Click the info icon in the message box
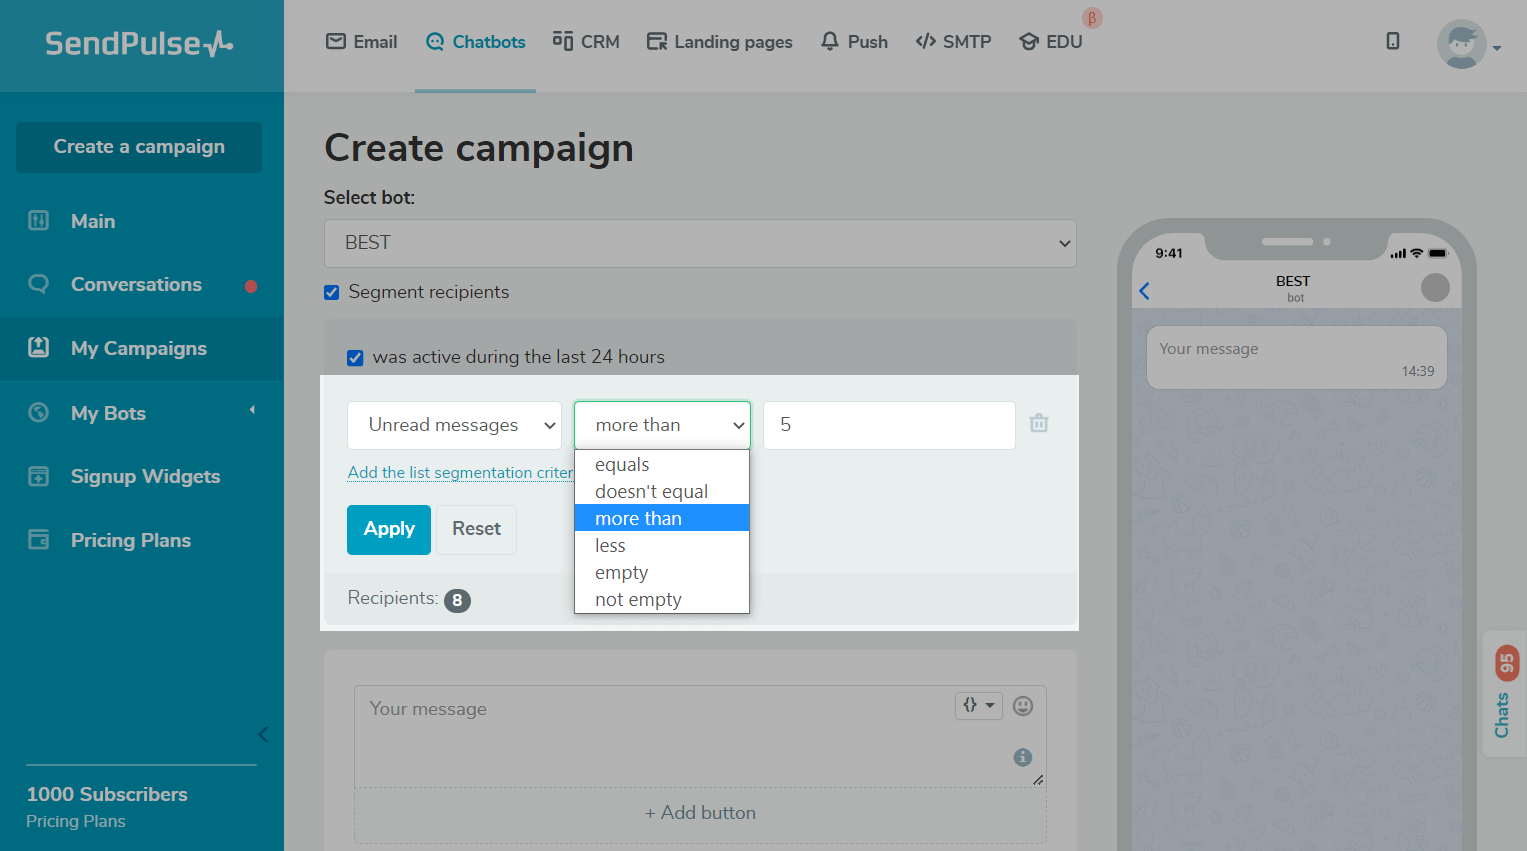Image resolution: width=1527 pixels, height=851 pixels. [x=1022, y=757]
